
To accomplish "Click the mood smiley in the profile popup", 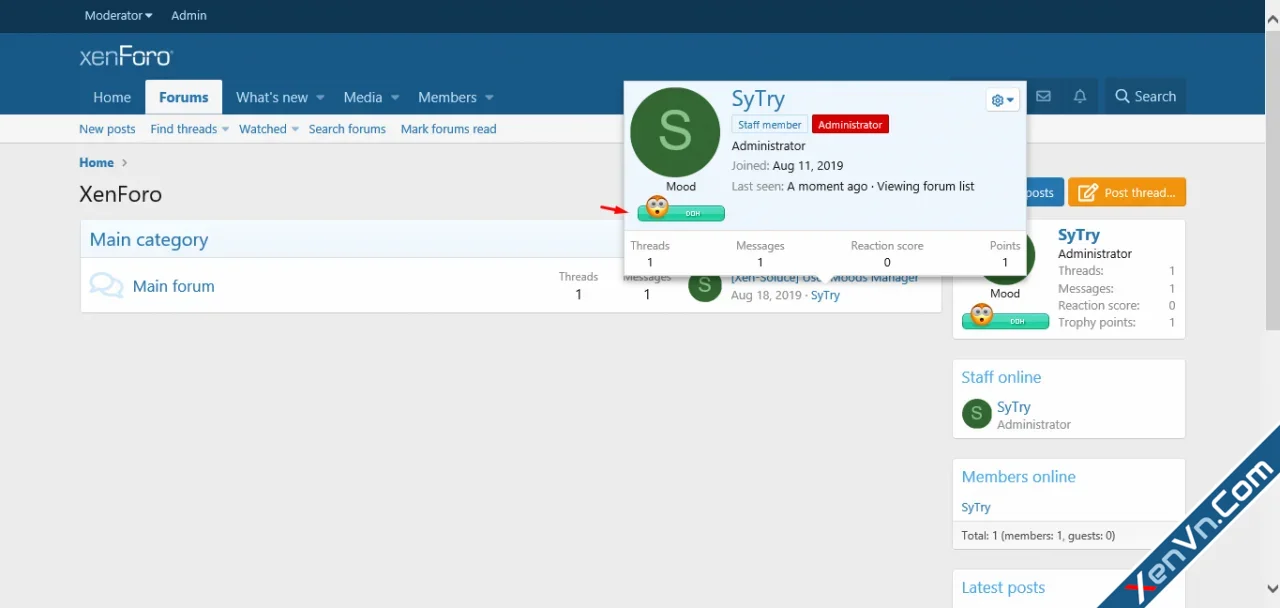I will pos(657,207).
